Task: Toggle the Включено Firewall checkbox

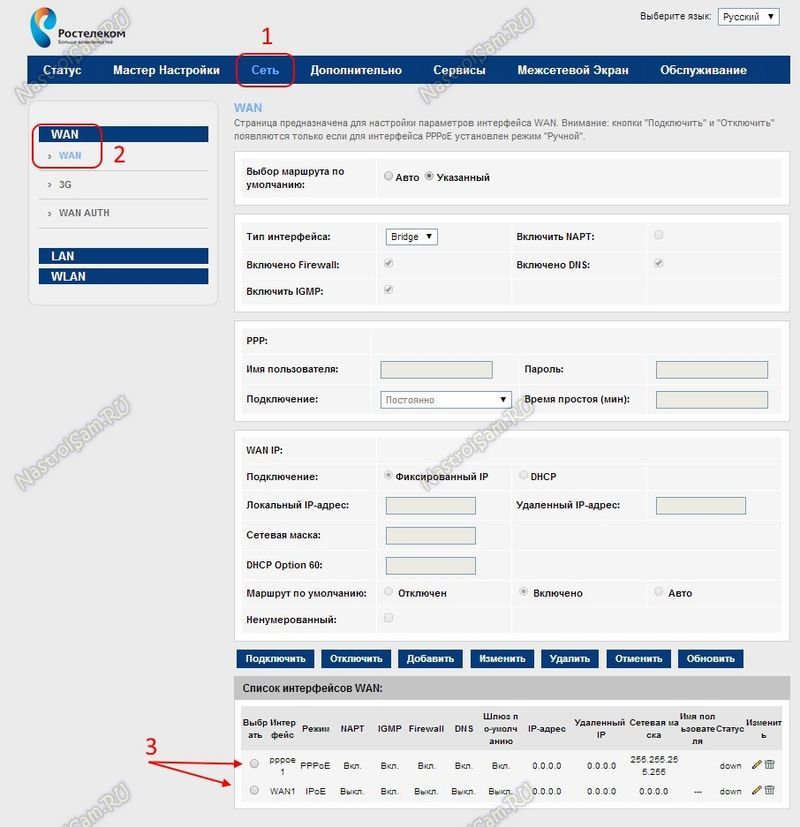Action: [389, 263]
